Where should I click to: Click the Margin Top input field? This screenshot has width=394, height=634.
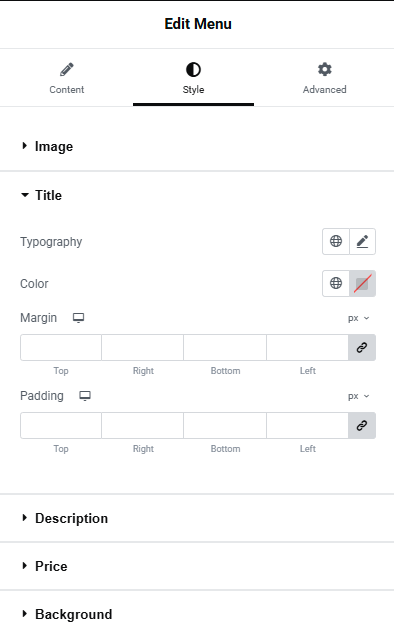click(x=61, y=347)
